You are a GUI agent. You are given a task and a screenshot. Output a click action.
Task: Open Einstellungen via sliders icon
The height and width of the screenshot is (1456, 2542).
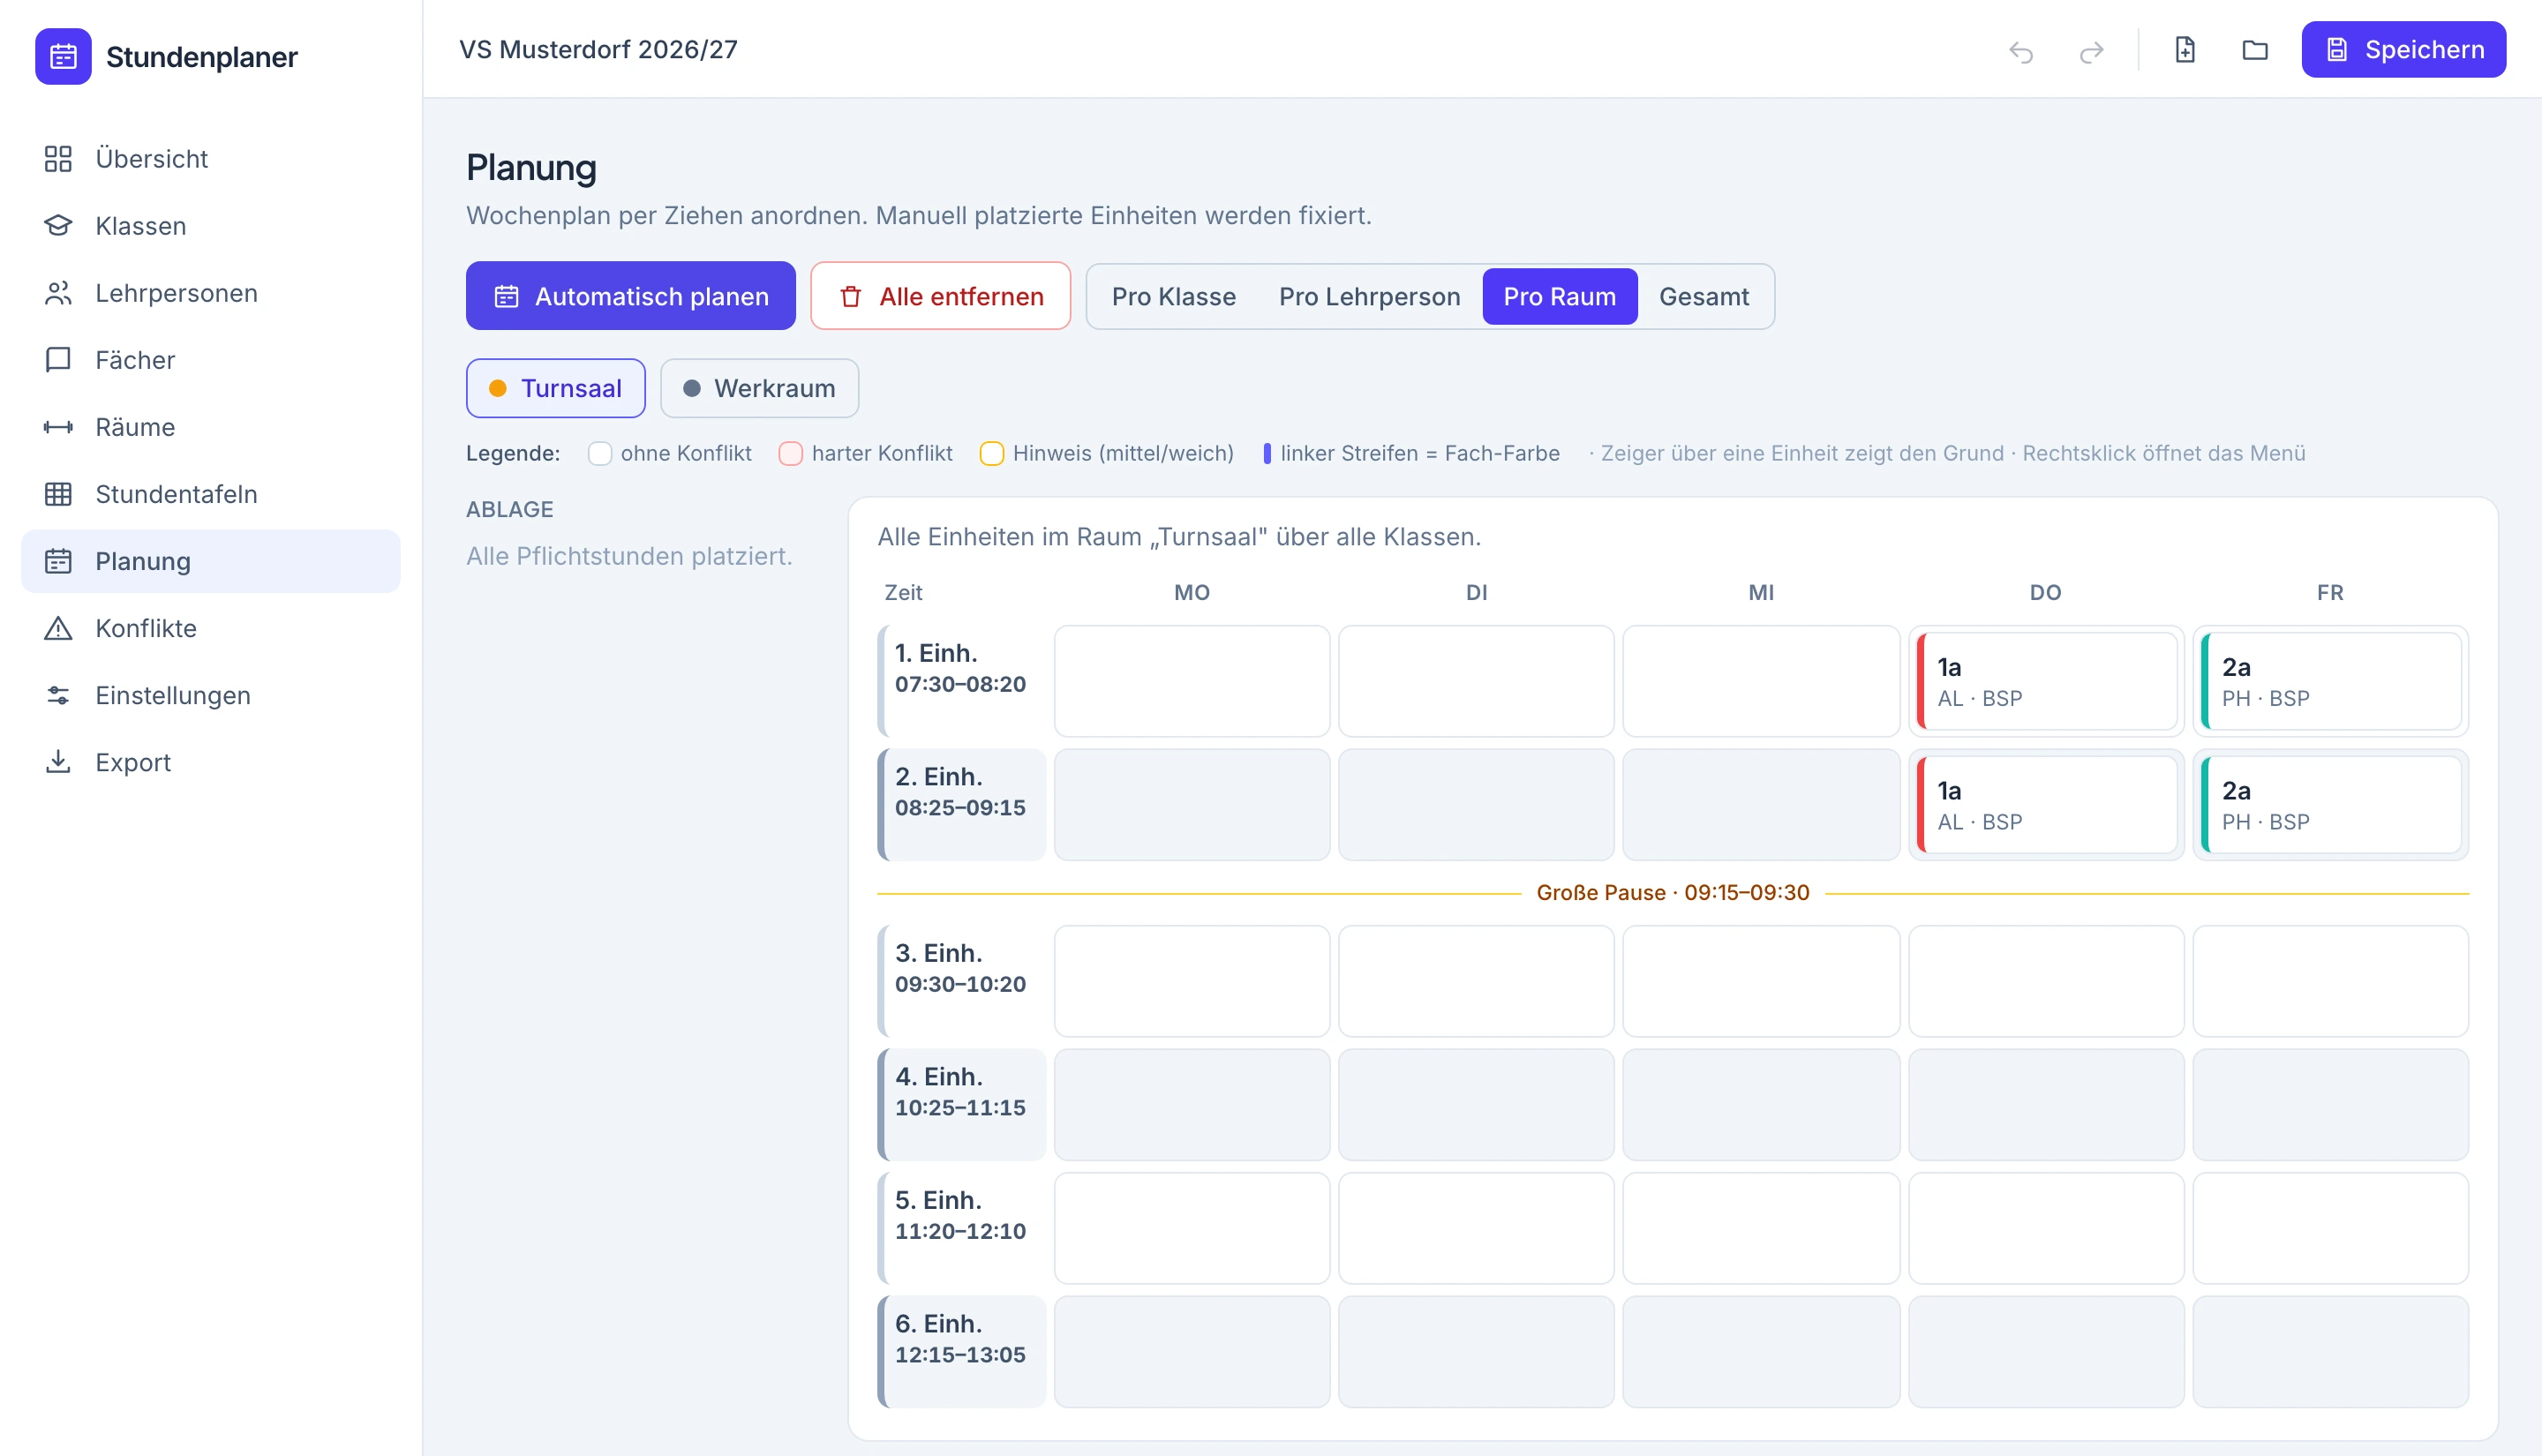coord(58,695)
